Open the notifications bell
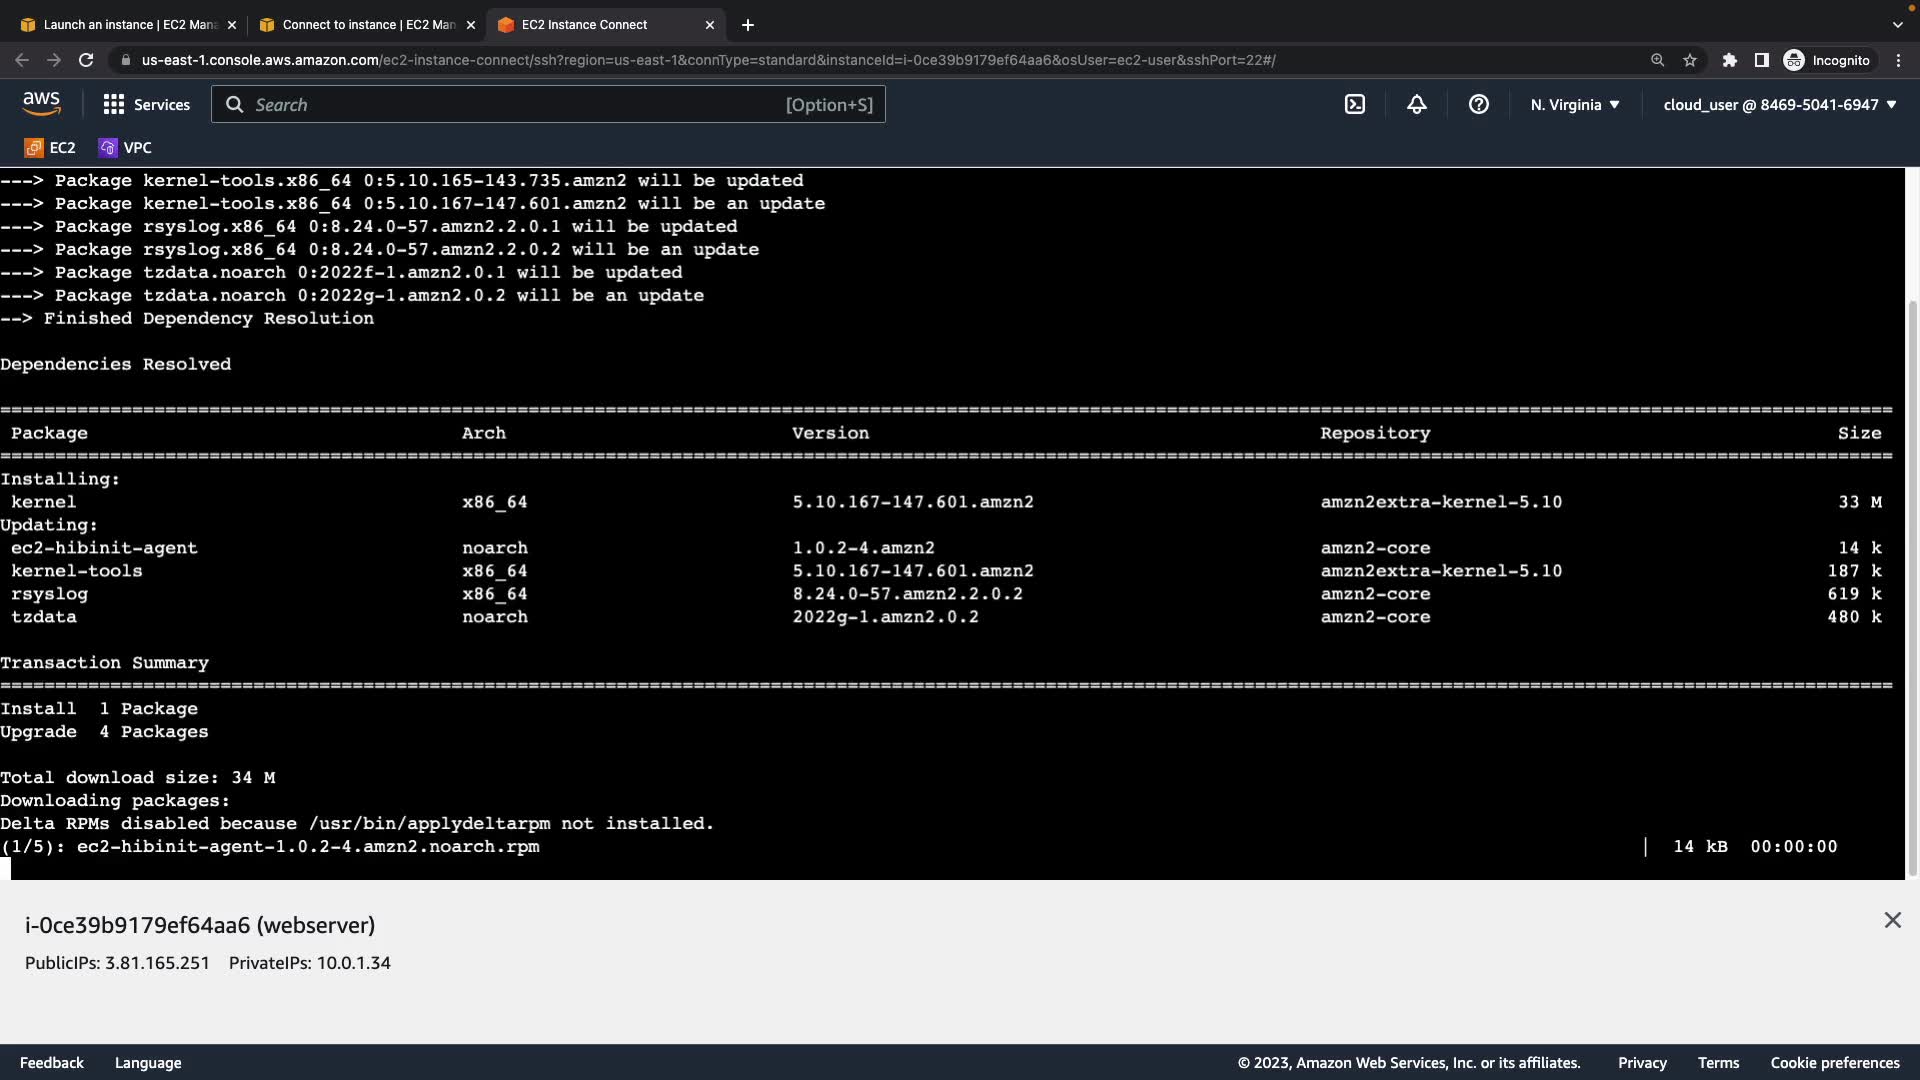Viewport: 1920px width, 1080px height. pos(1416,104)
